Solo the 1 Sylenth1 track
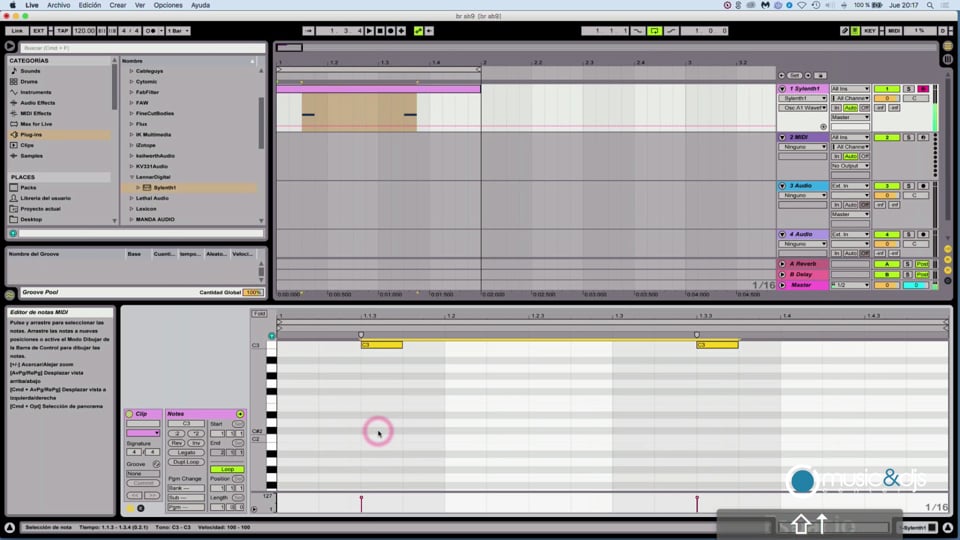 point(909,89)
